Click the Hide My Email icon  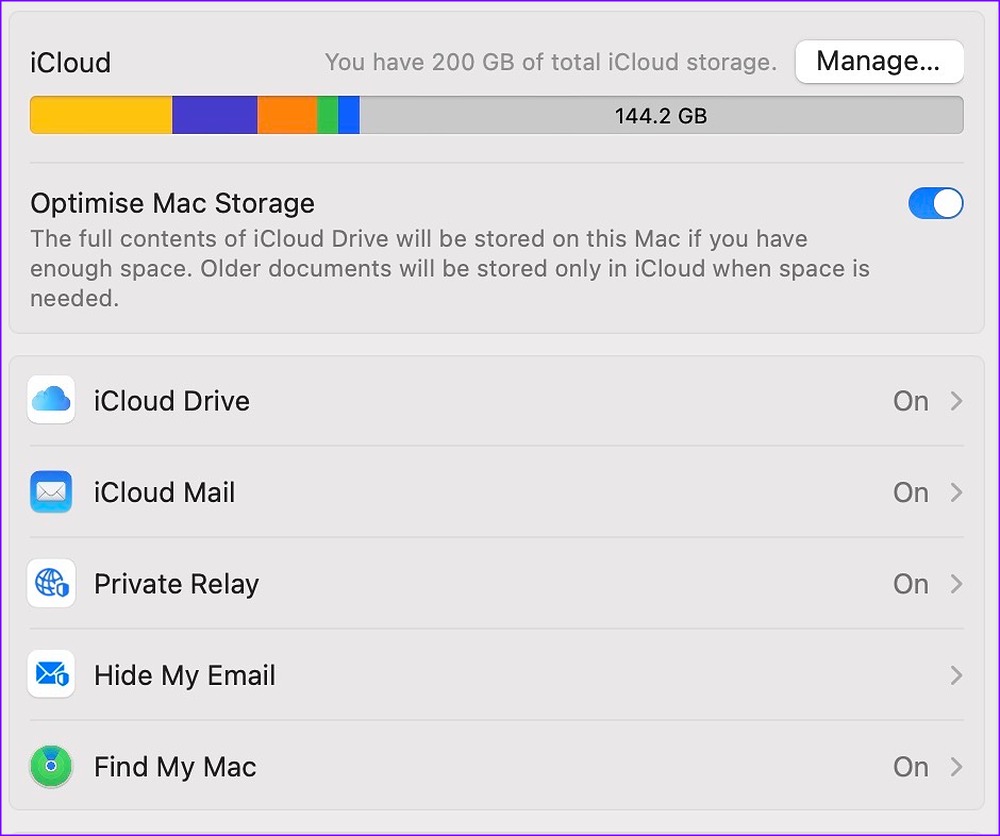point(51,675)
